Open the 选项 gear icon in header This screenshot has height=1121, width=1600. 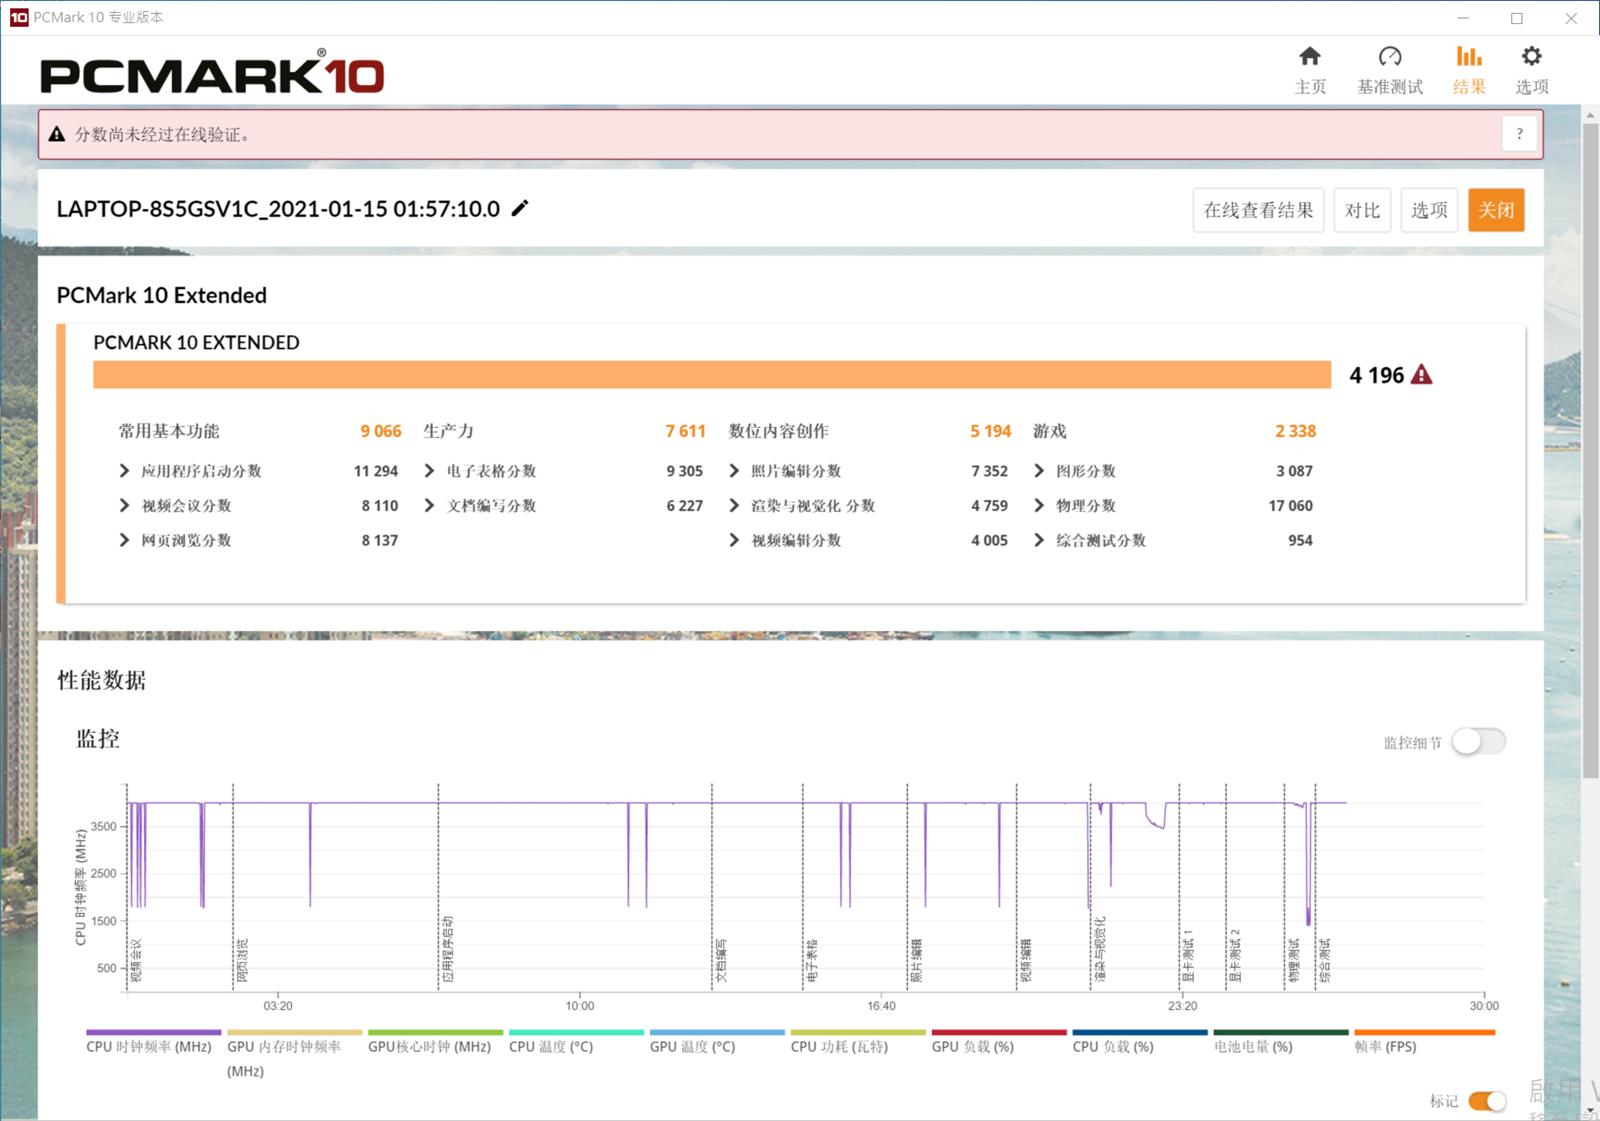point(1531,57)
